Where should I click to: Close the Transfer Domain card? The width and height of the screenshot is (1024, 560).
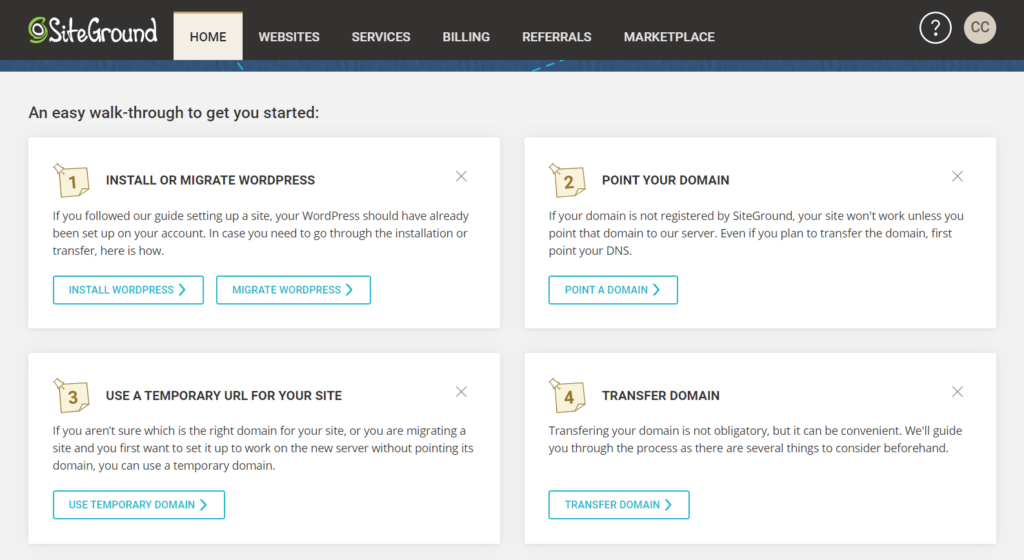(957, 392)
